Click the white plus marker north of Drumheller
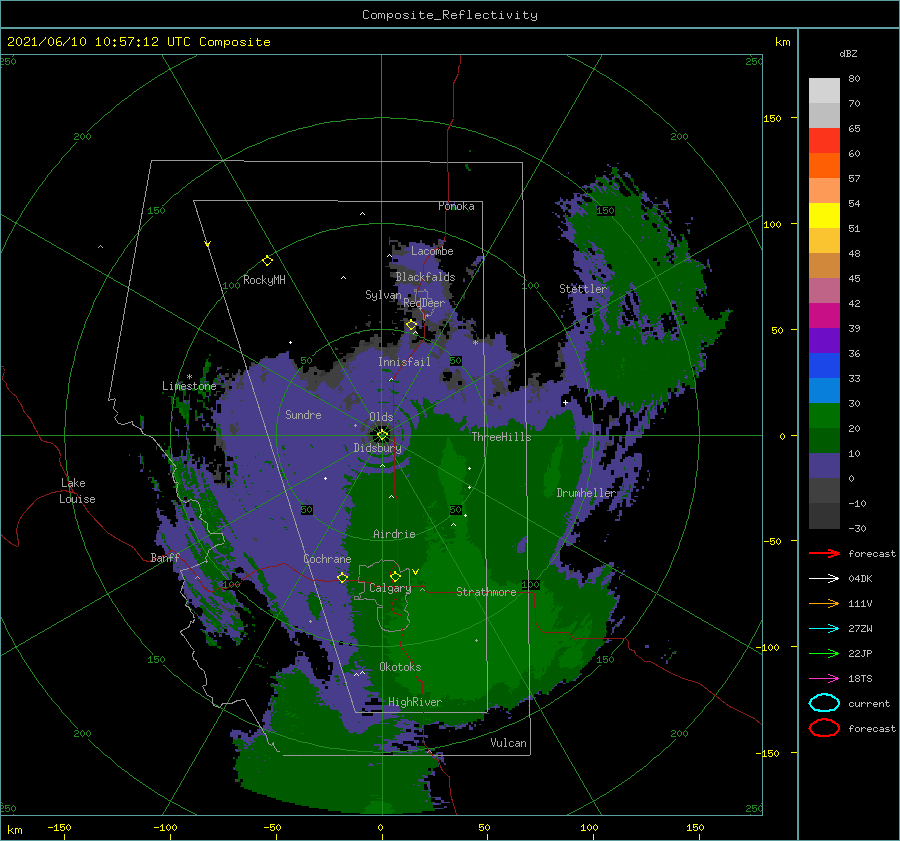 [565, 402]
